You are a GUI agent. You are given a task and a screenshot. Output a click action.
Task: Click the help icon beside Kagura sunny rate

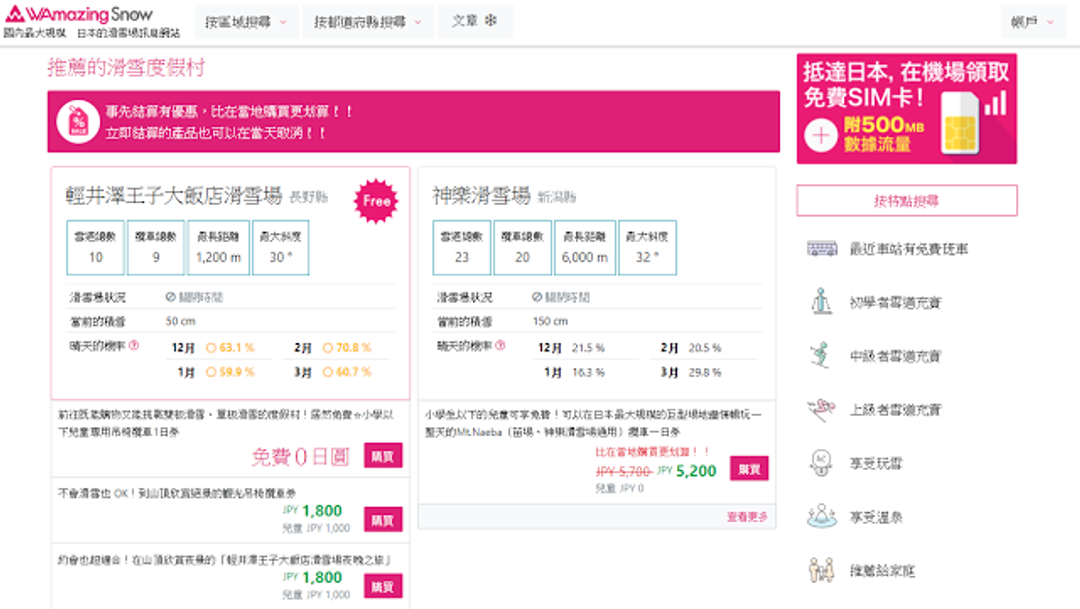tap(500, 346)
